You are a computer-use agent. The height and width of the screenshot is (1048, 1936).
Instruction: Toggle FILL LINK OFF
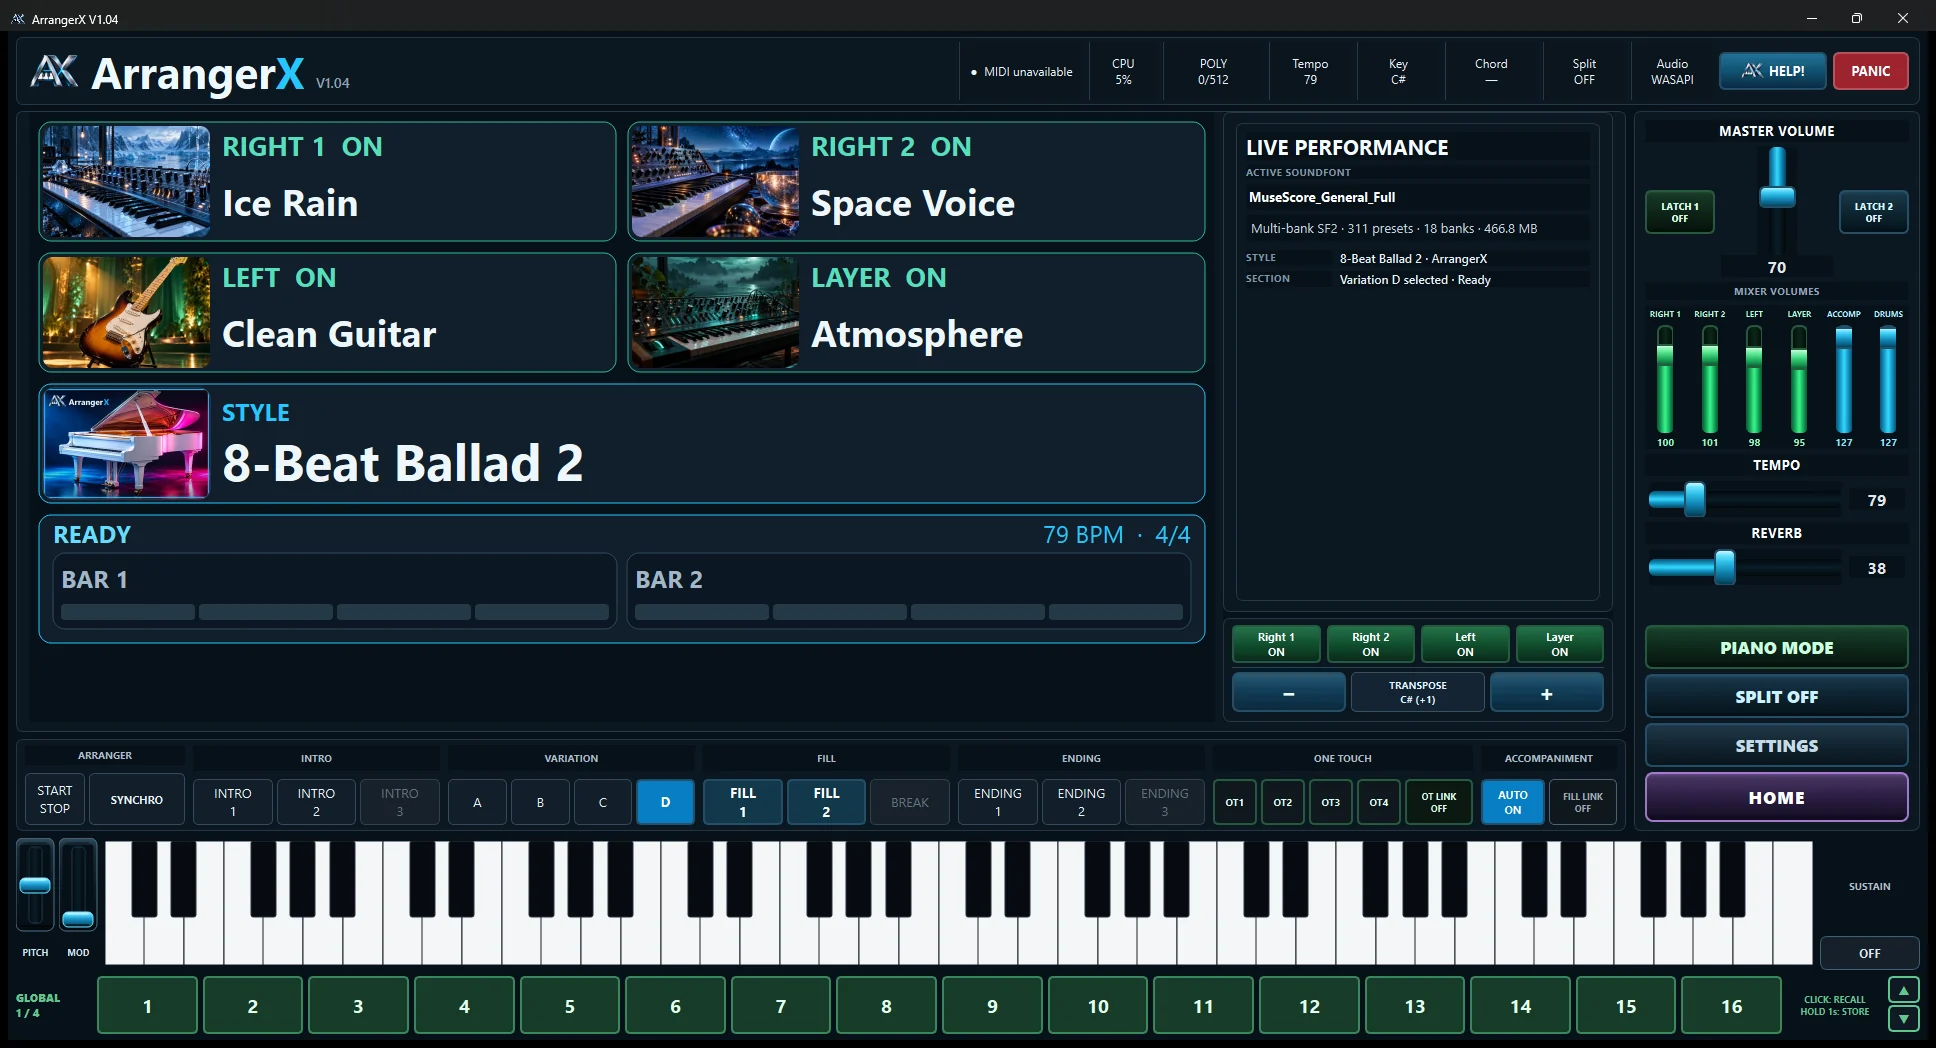point(1582,801)
